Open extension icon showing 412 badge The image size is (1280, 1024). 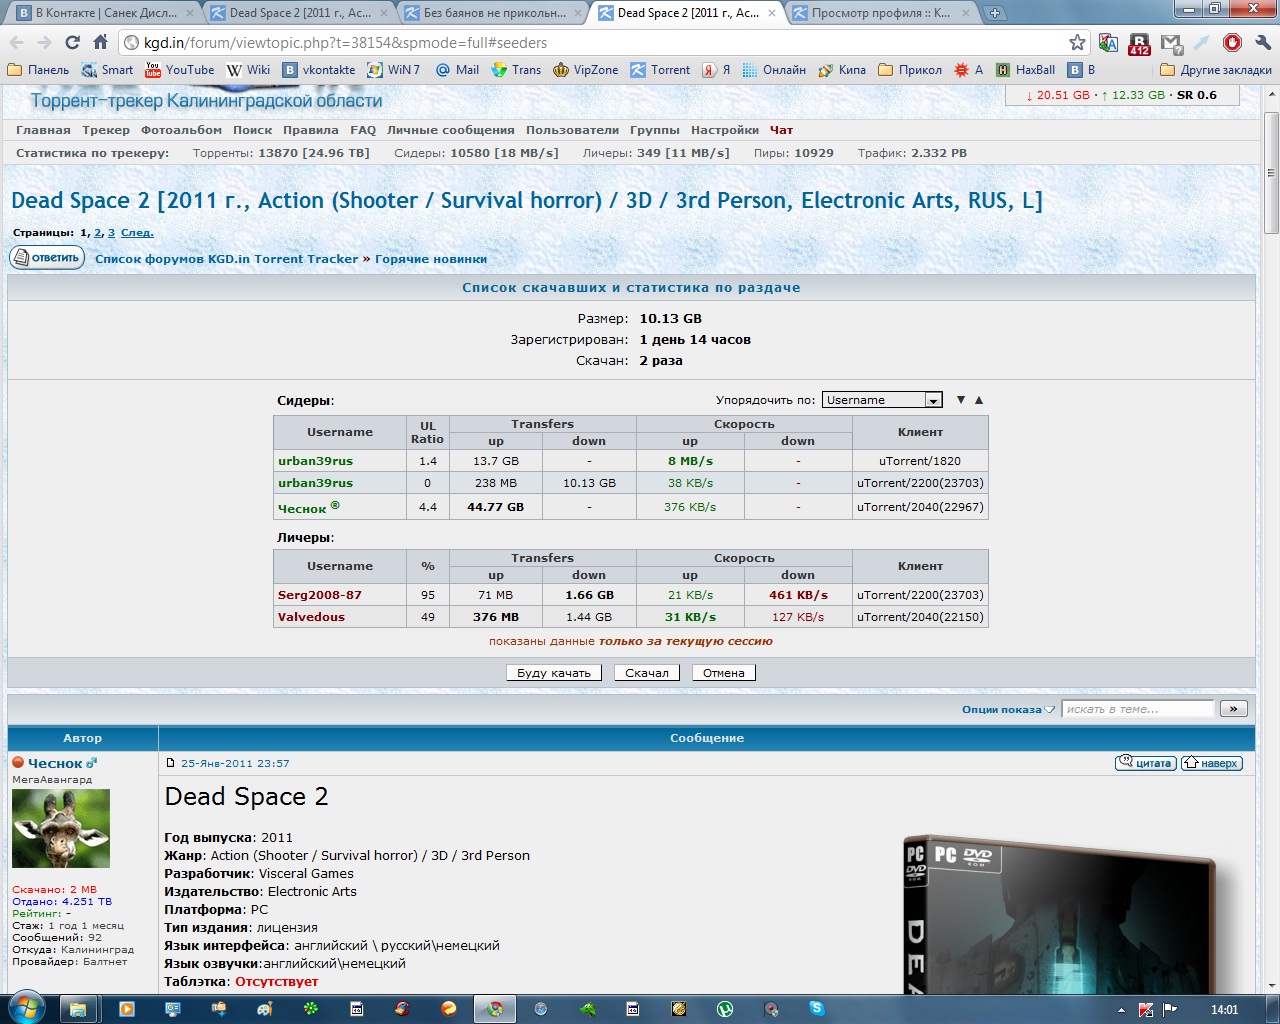coord(1139,43)
